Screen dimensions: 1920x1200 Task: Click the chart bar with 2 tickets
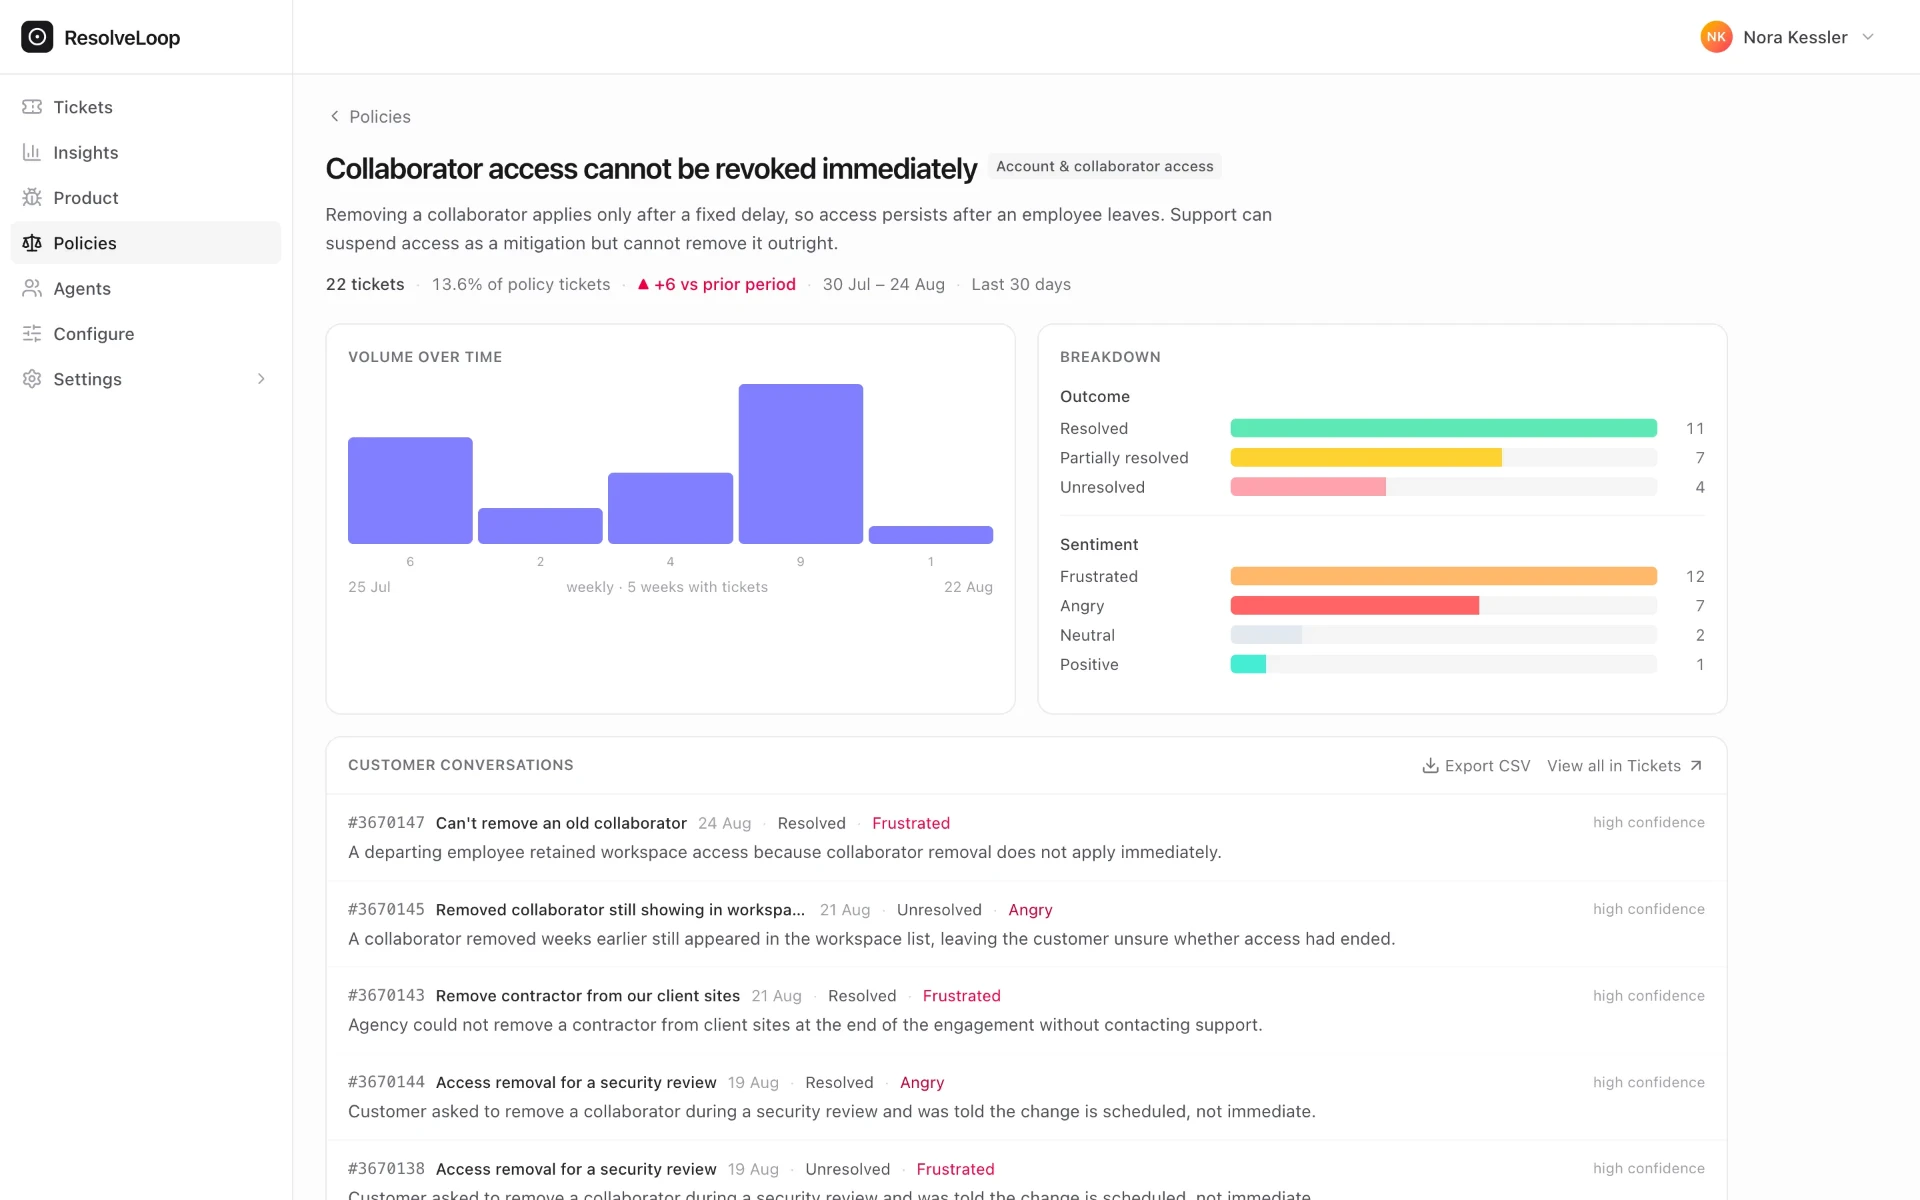coord(540,526)
